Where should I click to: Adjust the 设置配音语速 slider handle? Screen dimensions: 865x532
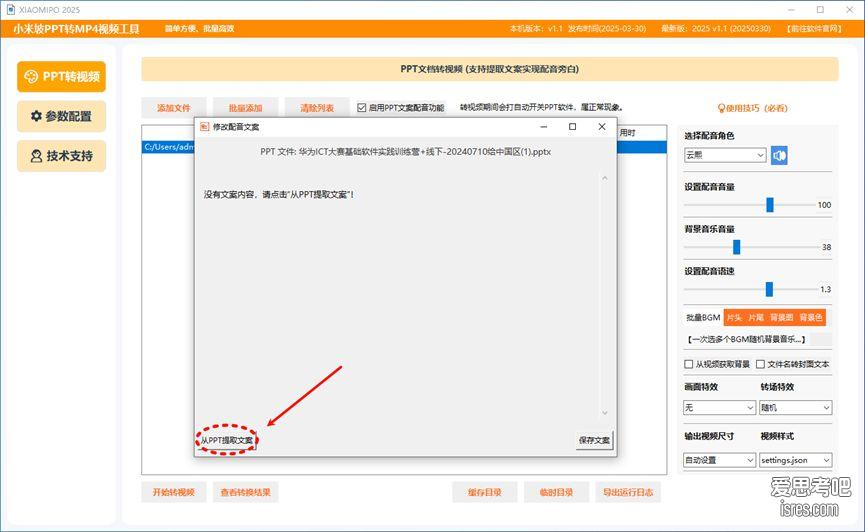point(770,289)
